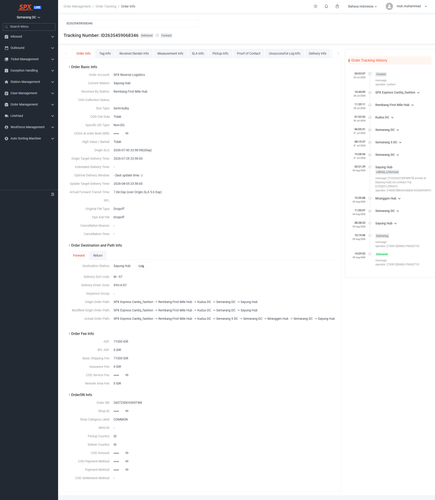Click the header icon right of the bell
435x500 pixels.
point(337,6)
